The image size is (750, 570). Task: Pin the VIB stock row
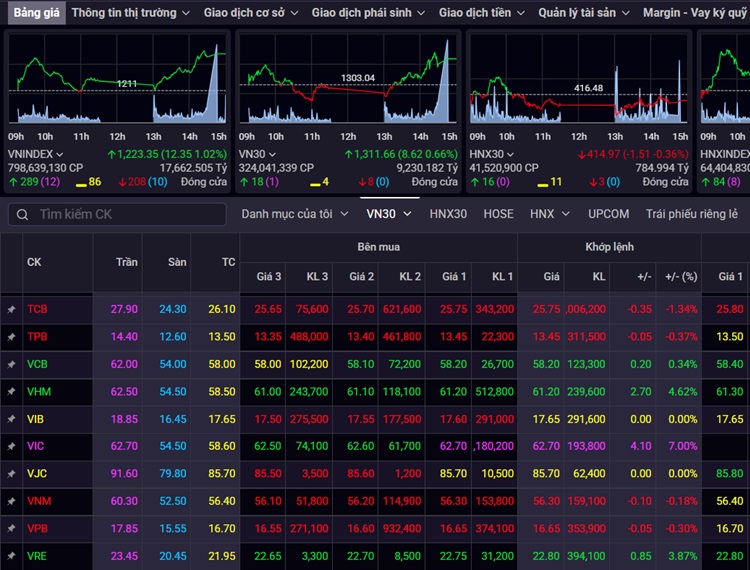(11, 419)
